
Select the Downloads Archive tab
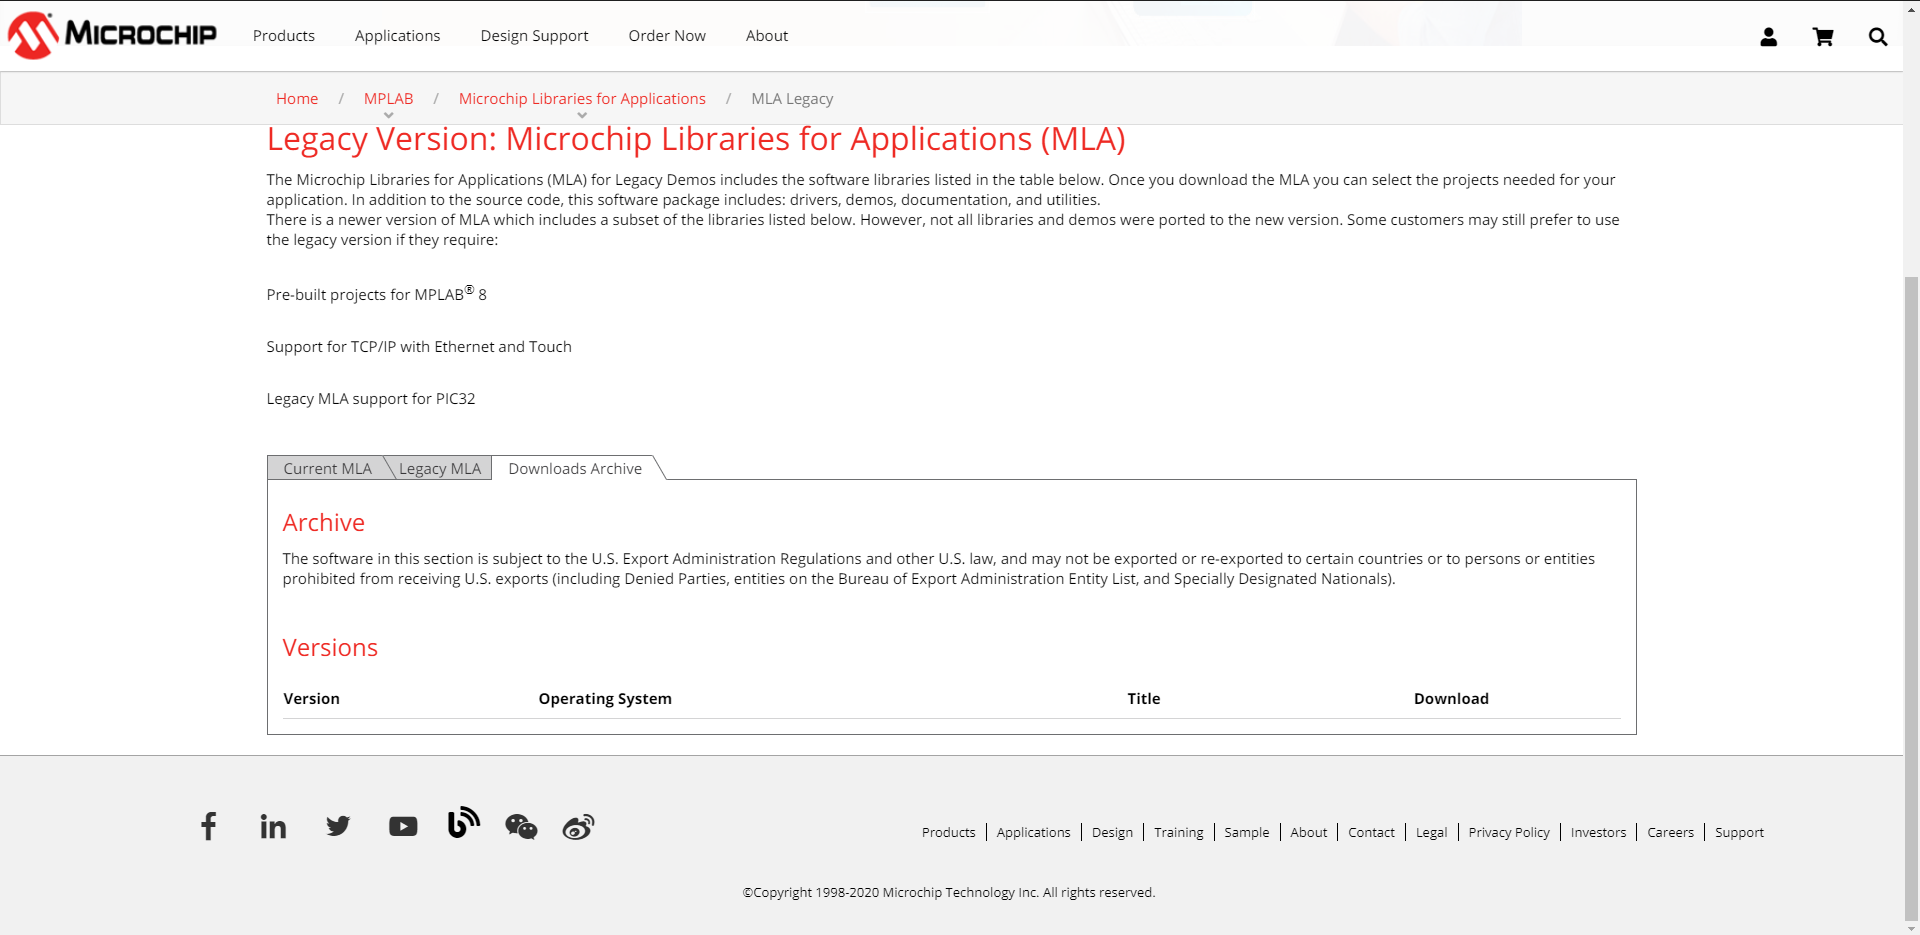[x=575, y=468]
